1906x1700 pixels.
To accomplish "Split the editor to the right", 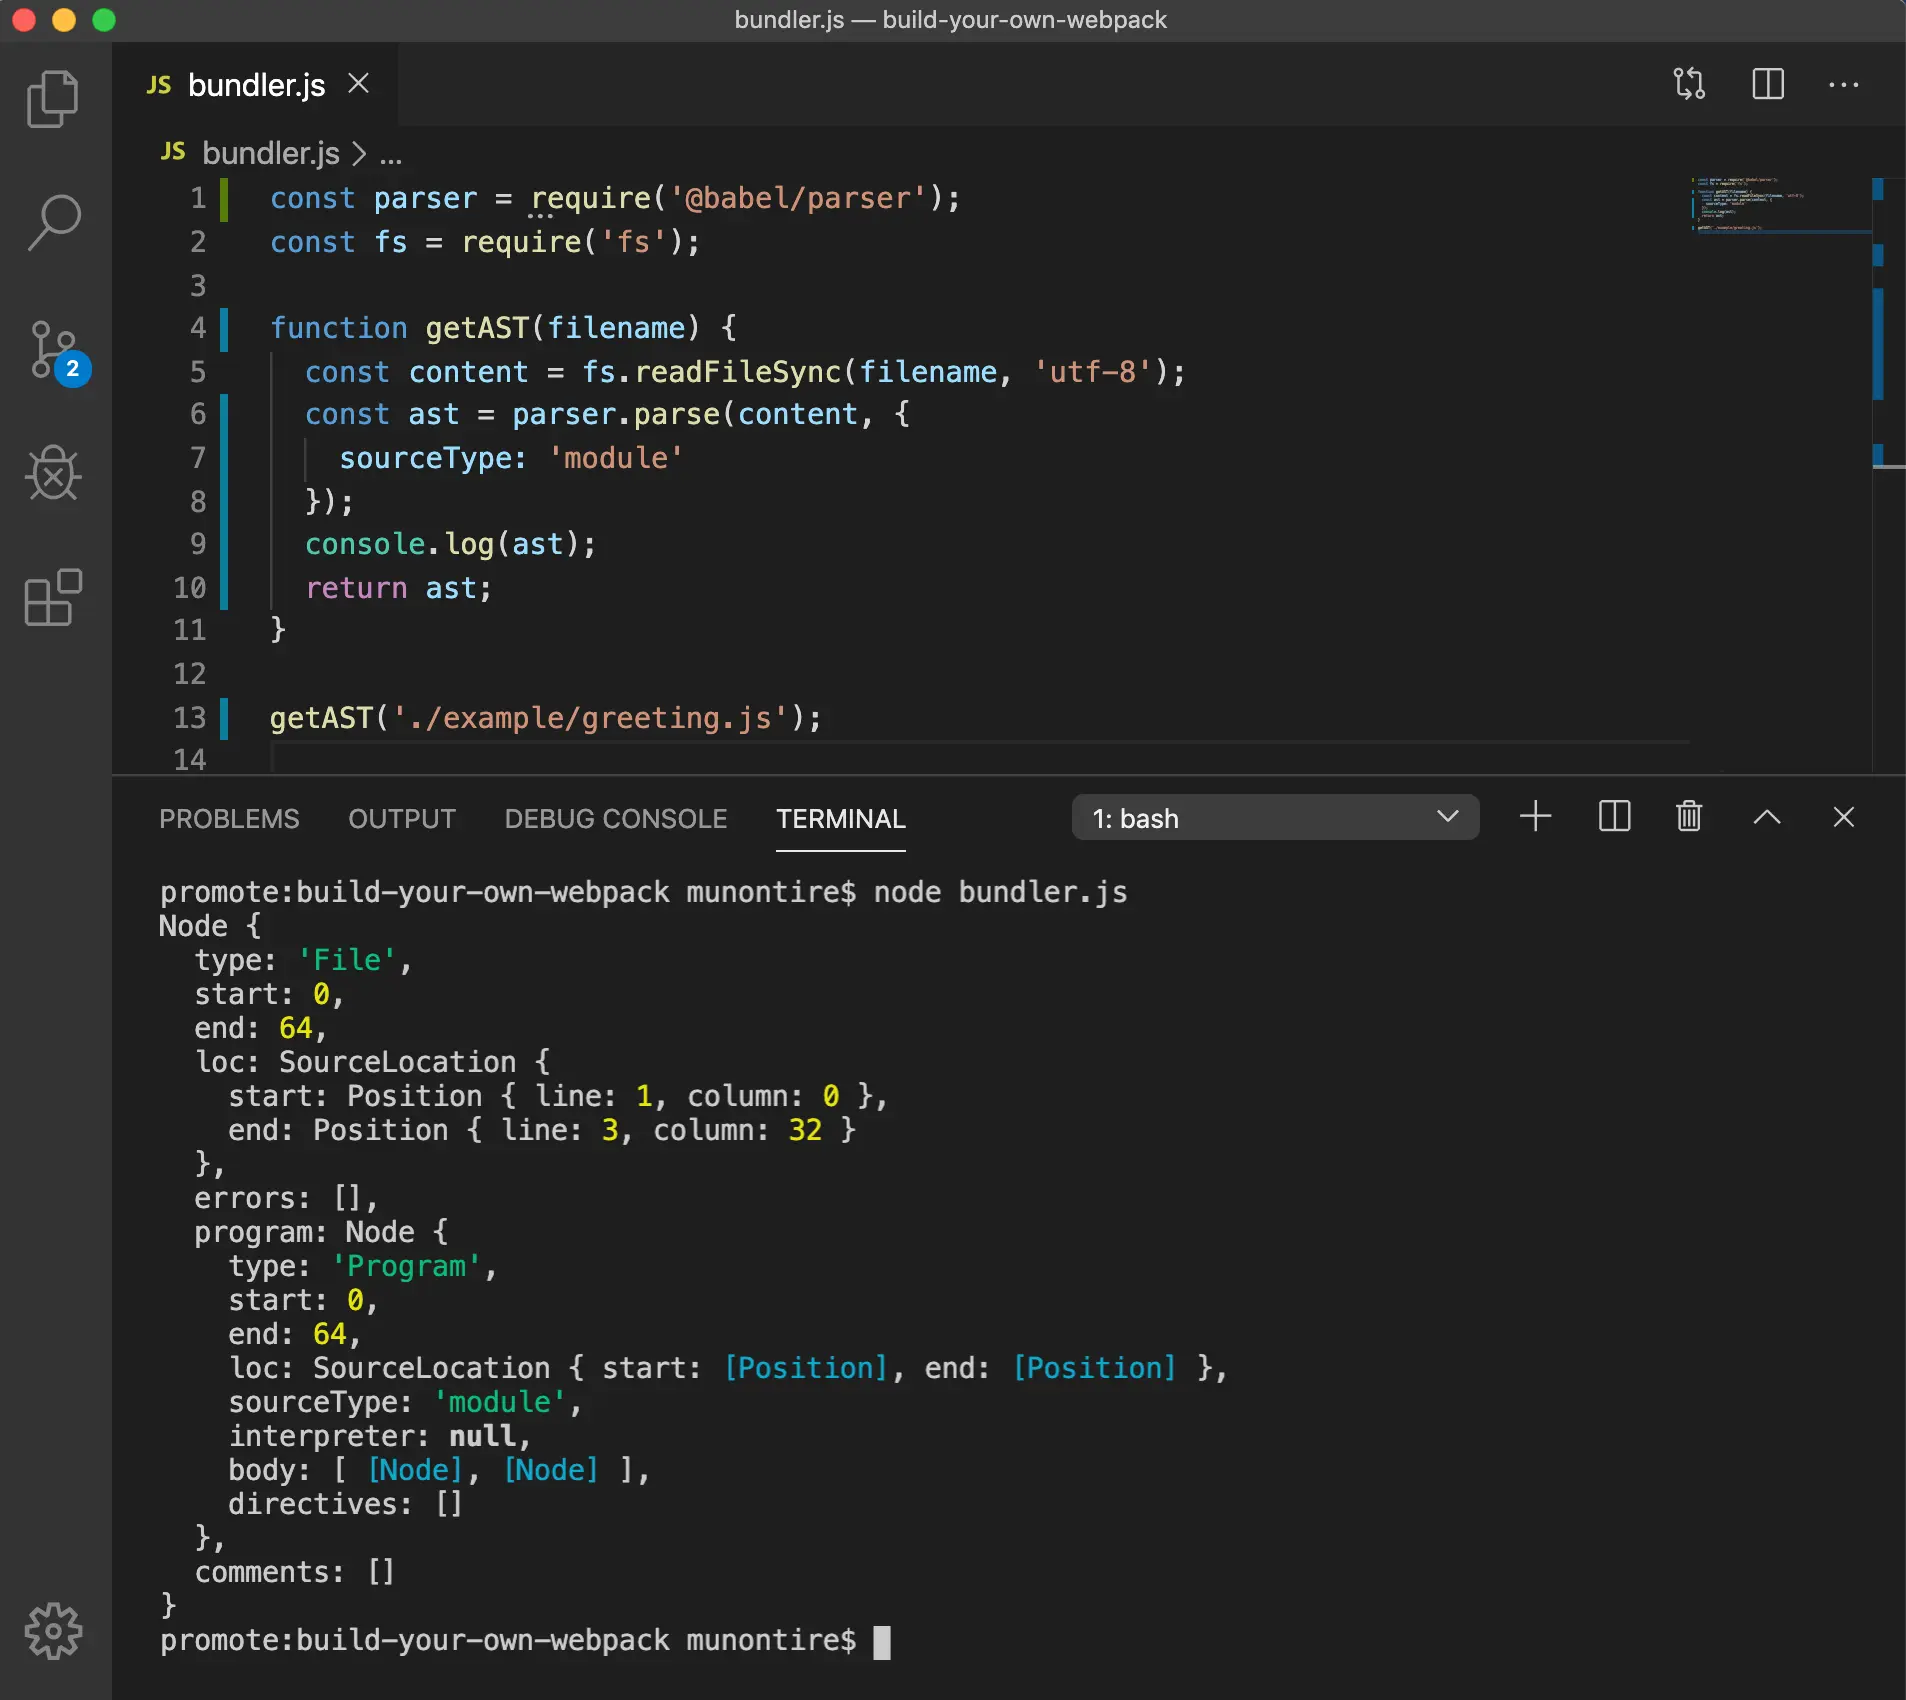I will coord(1767,84).
